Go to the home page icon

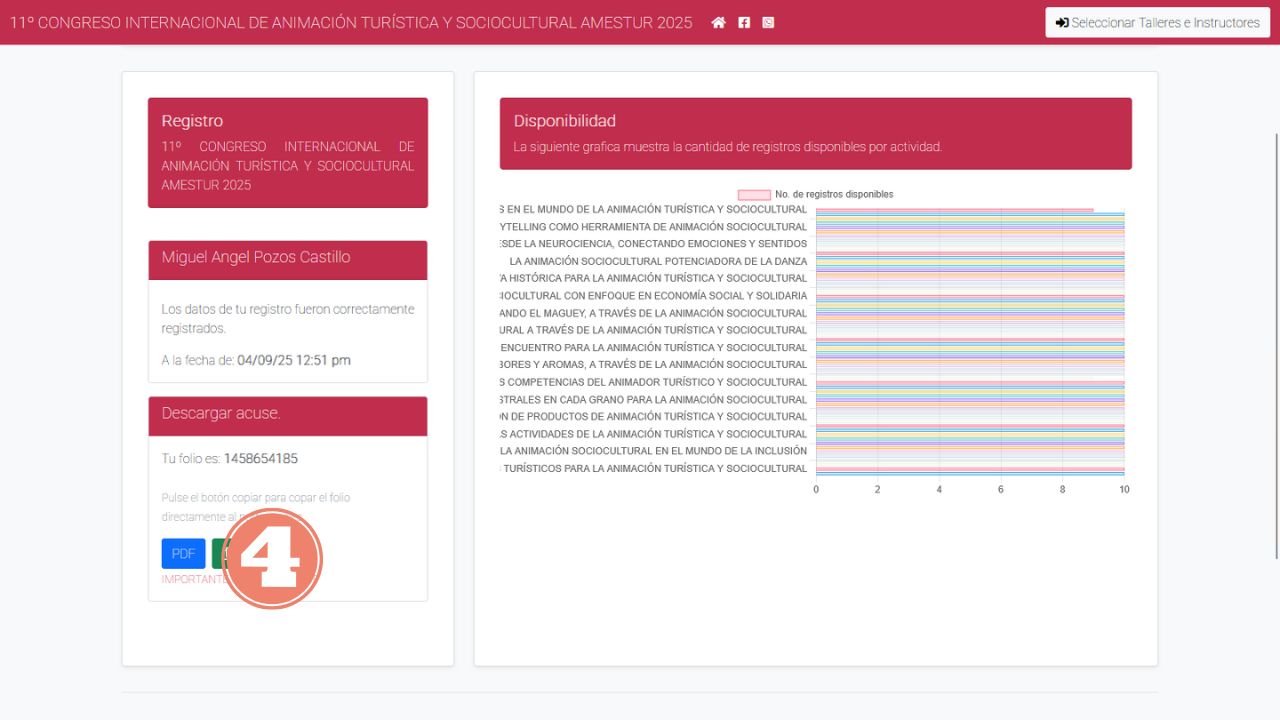tap(718, 23)
